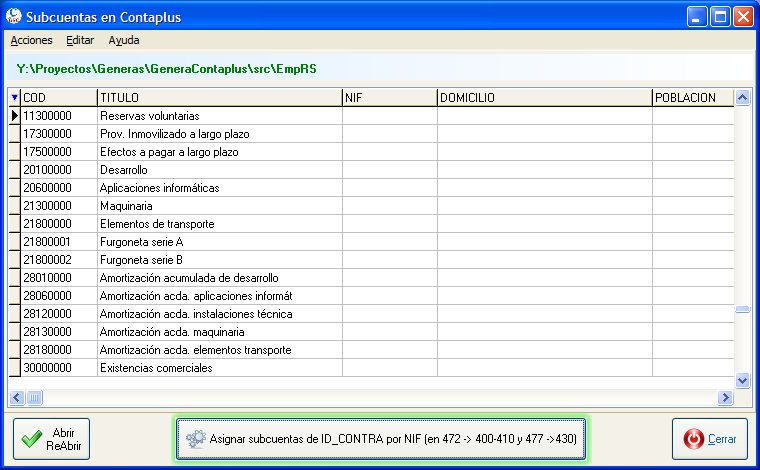Click the POBLACION column header

click(693, 97)
